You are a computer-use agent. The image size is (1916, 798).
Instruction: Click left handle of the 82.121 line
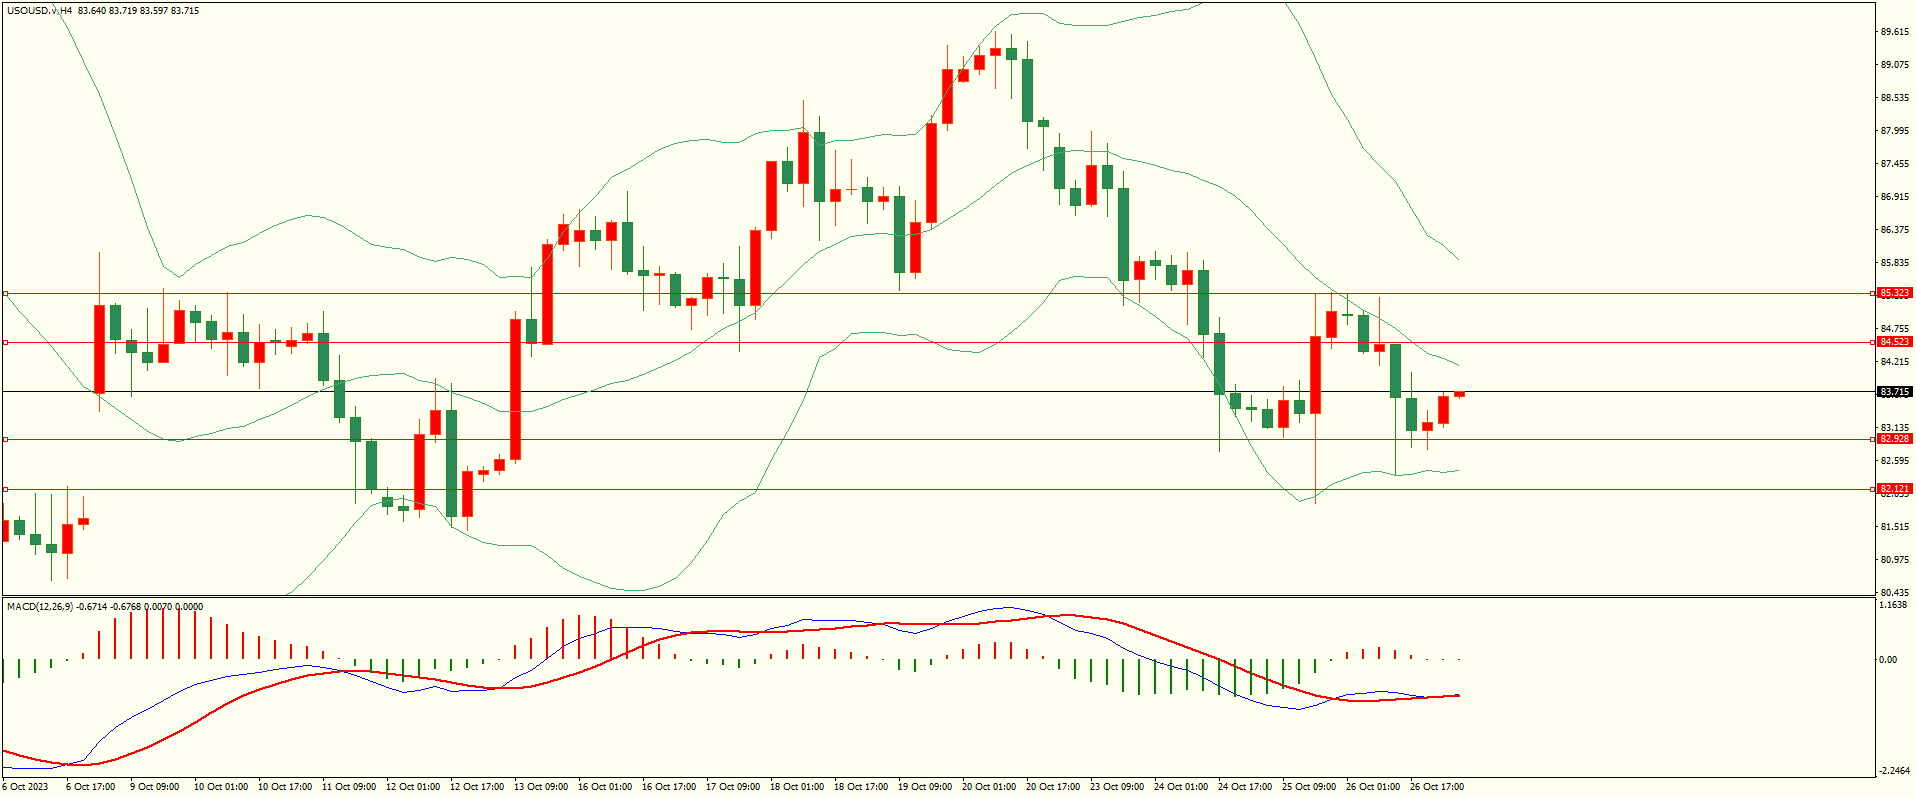coord(5,489)
